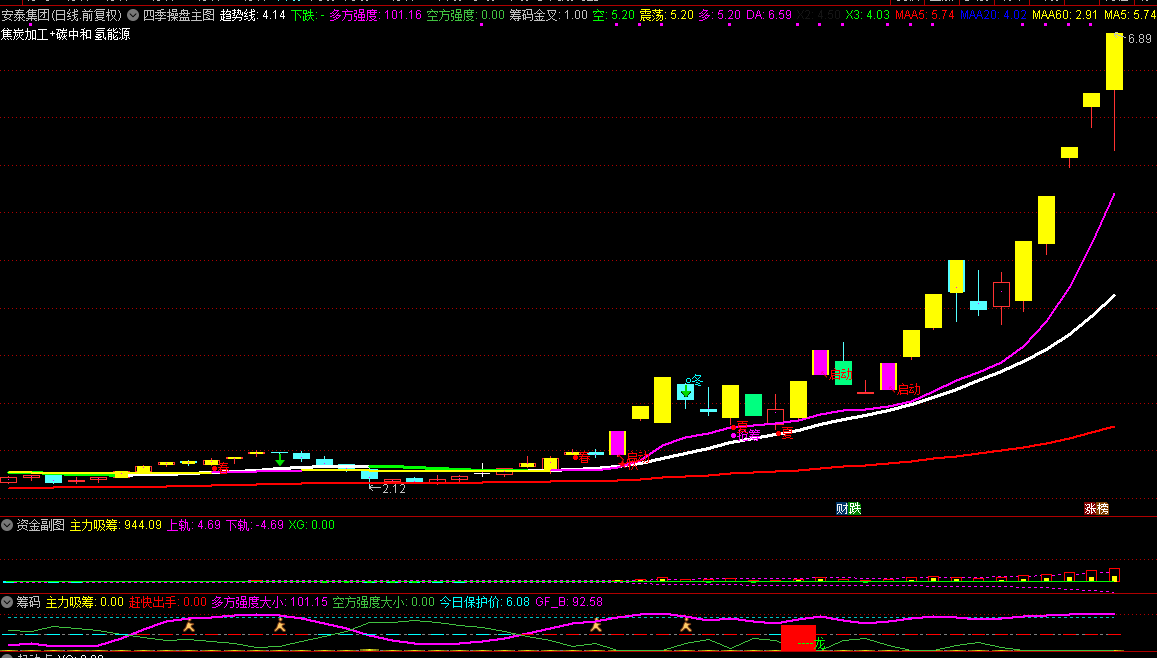Screen dimensions: 1157x658
Task: Click the fourth running-figure icon in 筹码 panel
Action: pyautogui.click(x=686, y=626)
